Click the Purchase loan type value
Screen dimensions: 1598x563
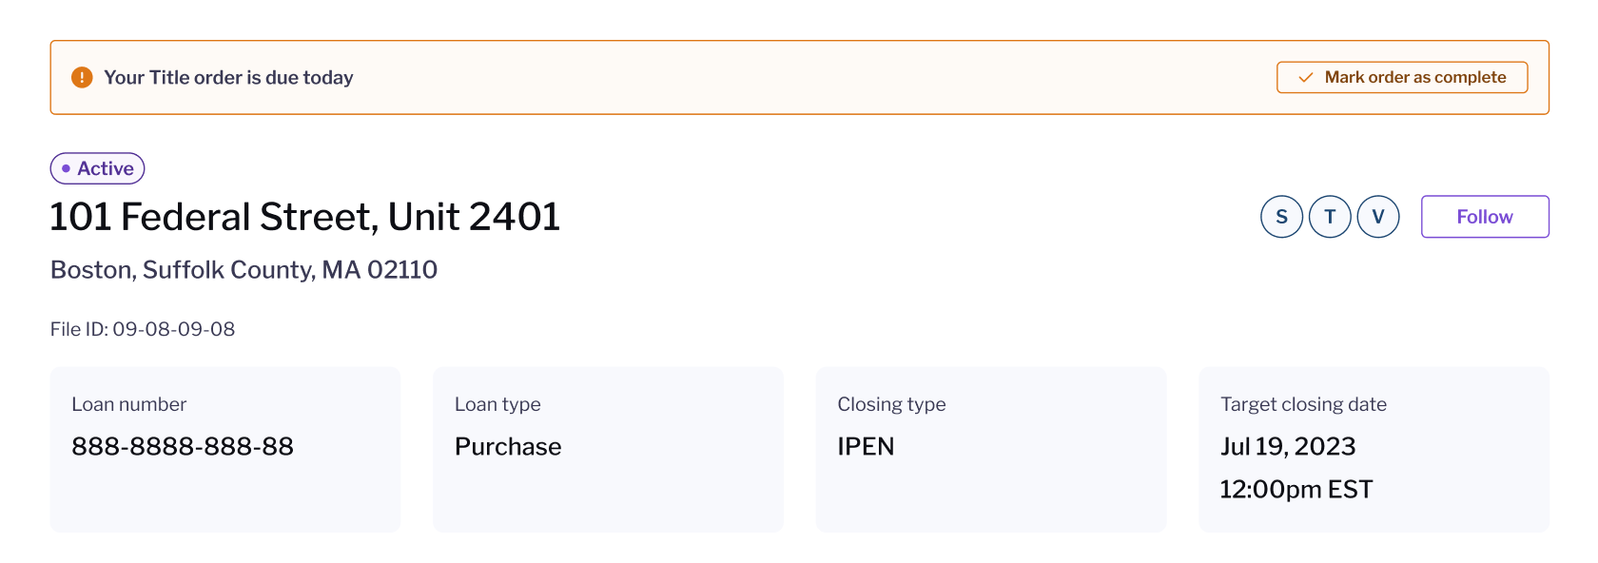(x=508, y=446)
